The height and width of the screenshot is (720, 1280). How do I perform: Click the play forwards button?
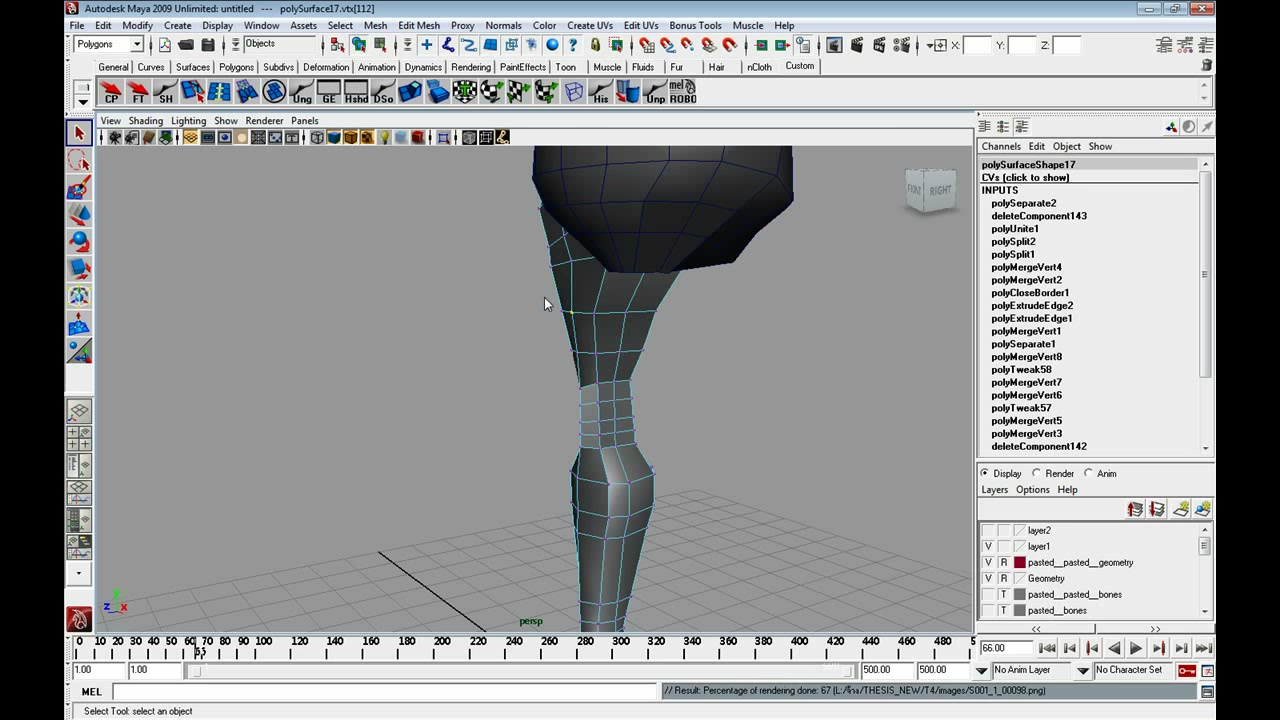pyautogui.click(x=1136, y=649)
